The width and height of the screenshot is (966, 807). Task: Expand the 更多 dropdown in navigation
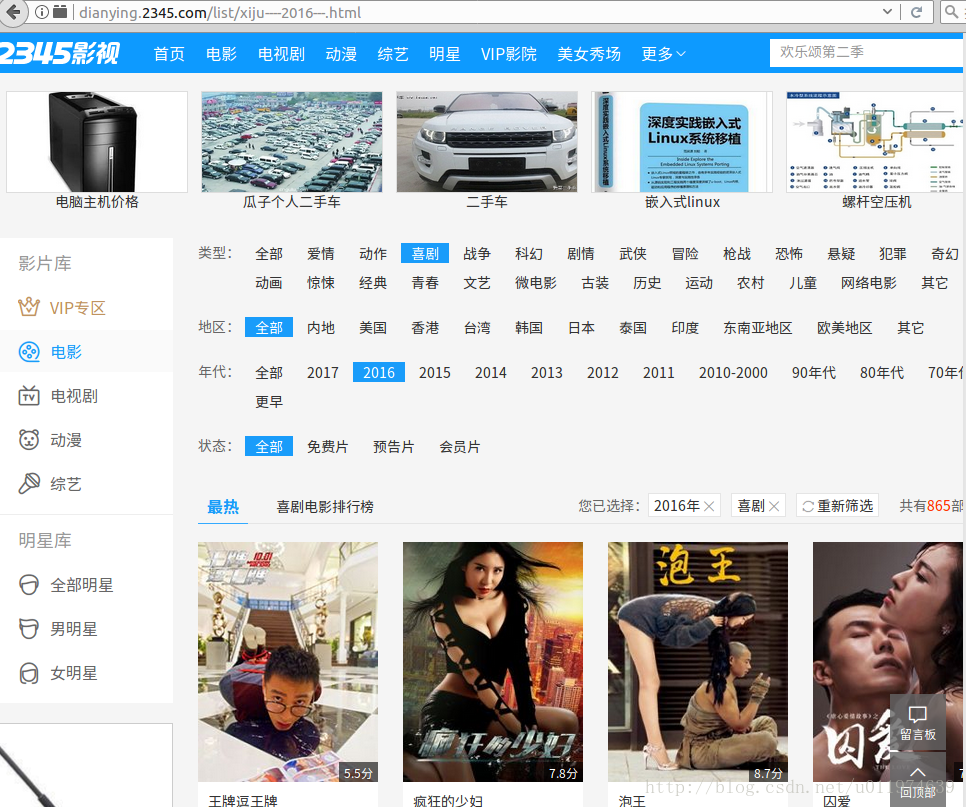664,54
